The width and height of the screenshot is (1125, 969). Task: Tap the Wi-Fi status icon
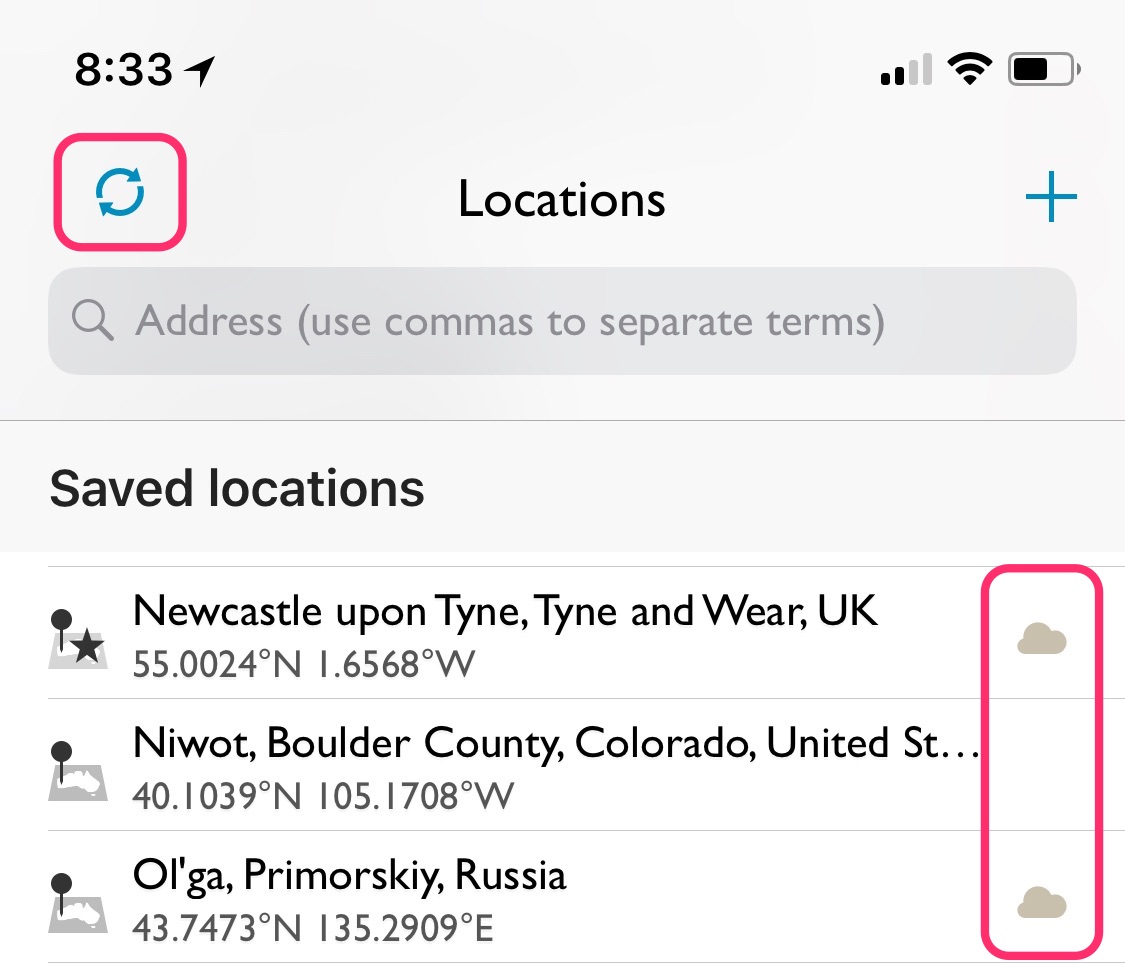(969, 69)
